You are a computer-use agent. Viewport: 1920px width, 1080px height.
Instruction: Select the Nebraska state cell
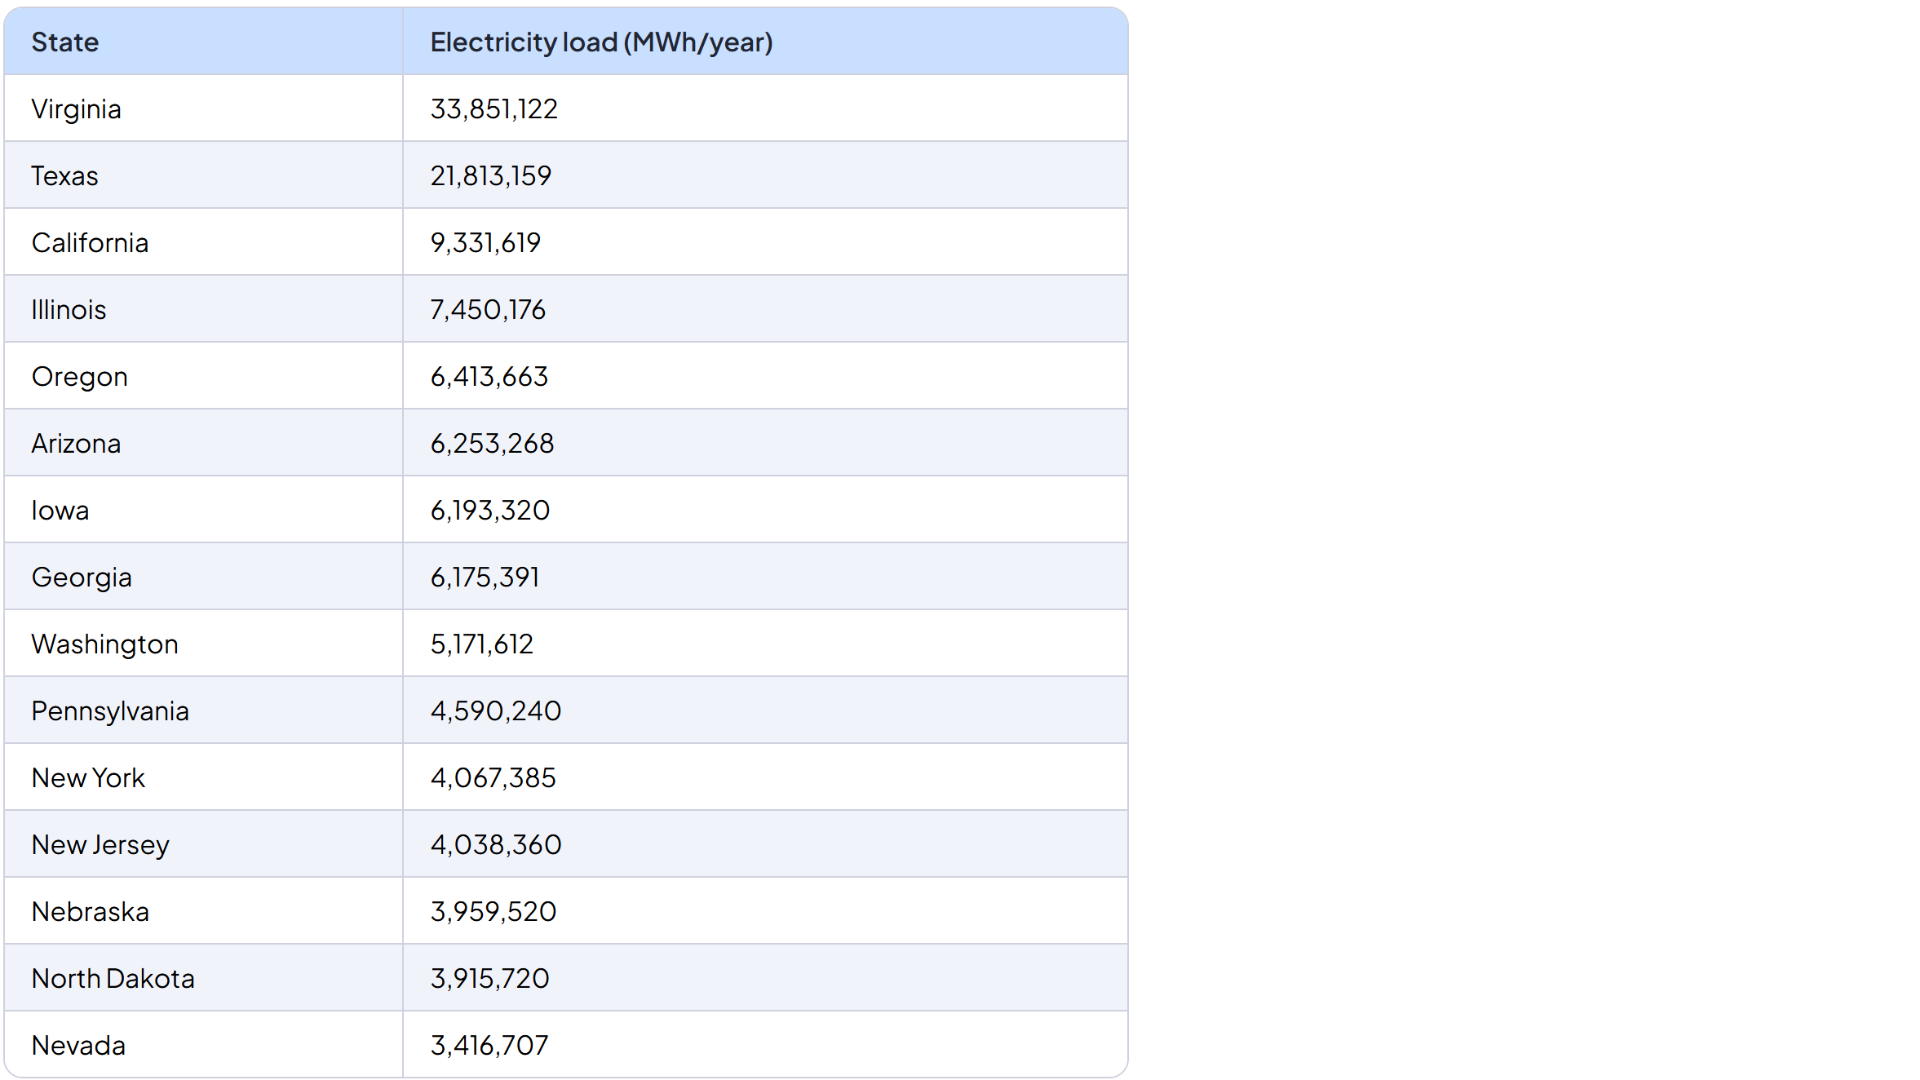coord(90,912)
